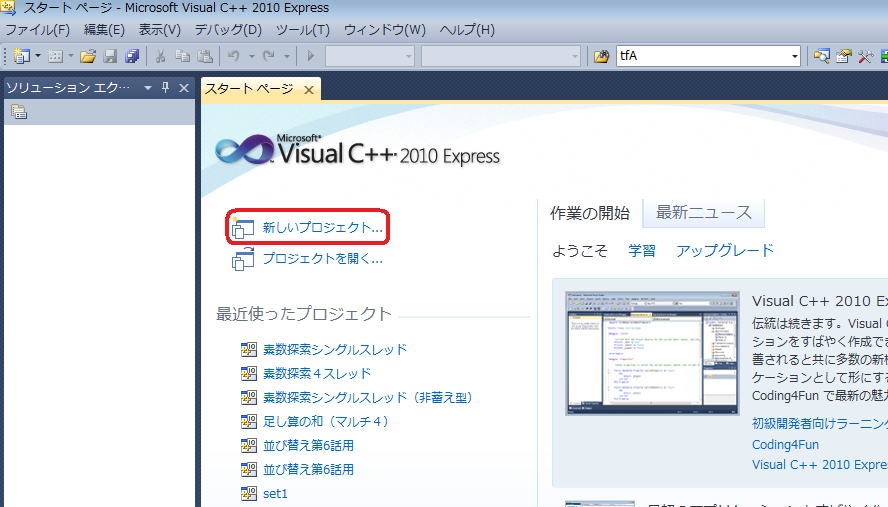
Task: Click the New Project toolbar icon
Action: pyautogui.click(x=22, y=56)
